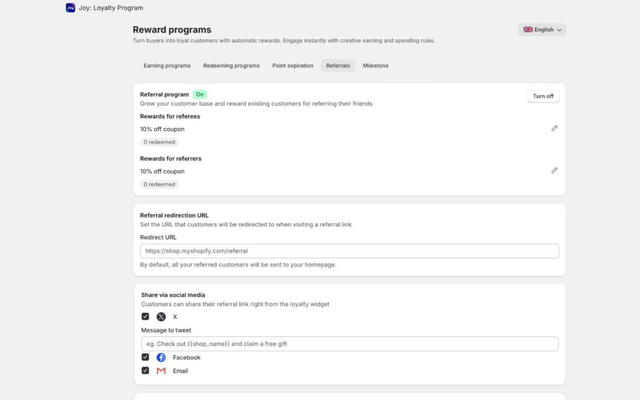Uncheck the Facebook sharing checkbox
The image size is (640, 400).
(x=145, y=357)
